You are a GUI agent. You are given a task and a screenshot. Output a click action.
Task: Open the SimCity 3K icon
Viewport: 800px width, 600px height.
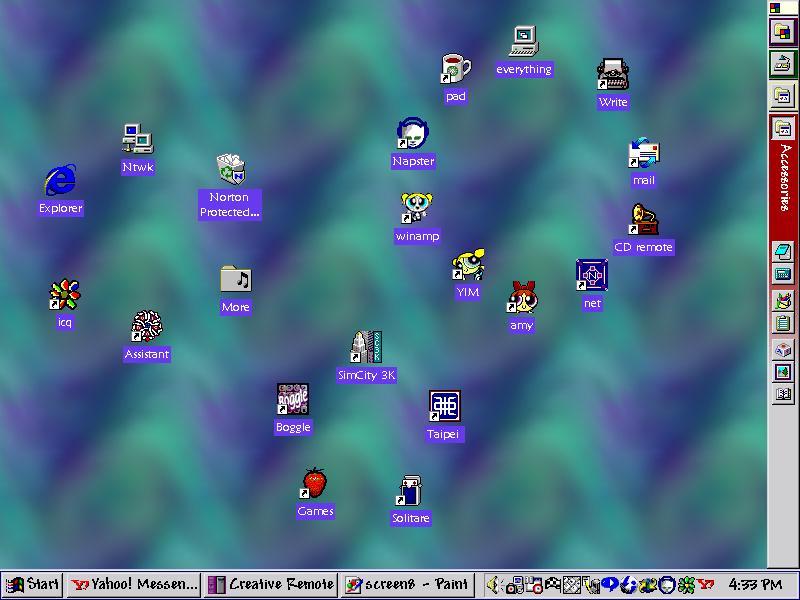367,348
